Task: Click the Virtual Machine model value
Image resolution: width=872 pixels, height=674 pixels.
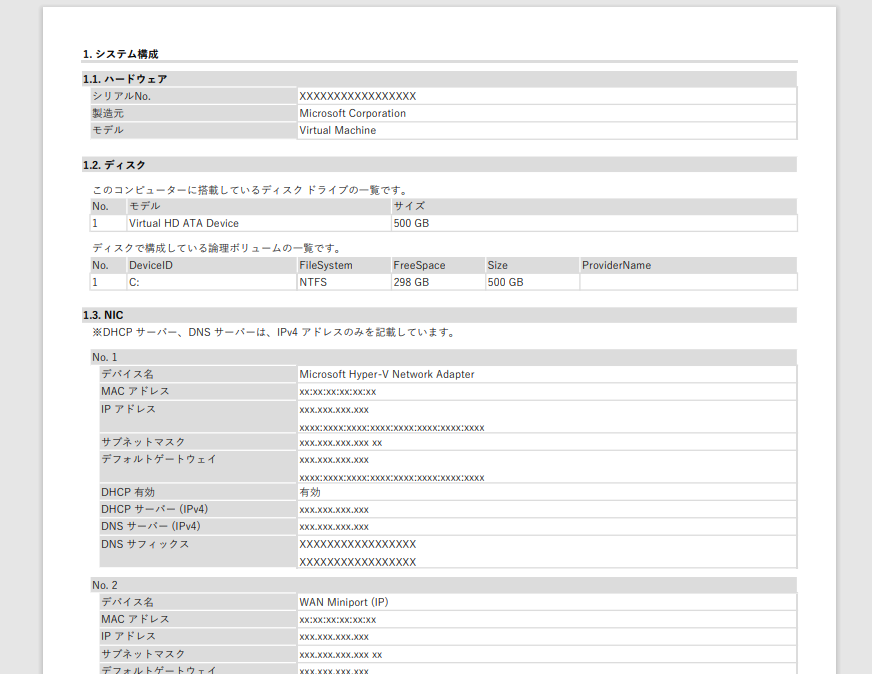Action: coord(337,130)
